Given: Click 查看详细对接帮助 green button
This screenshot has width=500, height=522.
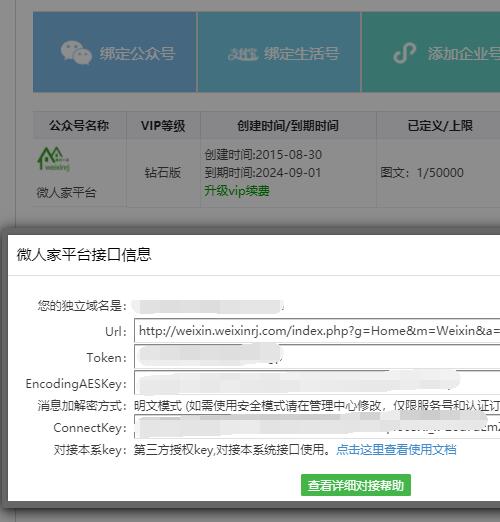Looking at the screenshot, I should click(356, 485).
